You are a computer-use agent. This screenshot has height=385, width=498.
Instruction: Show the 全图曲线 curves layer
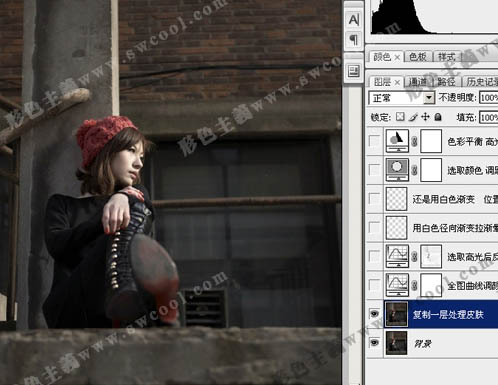pos(374,285)
